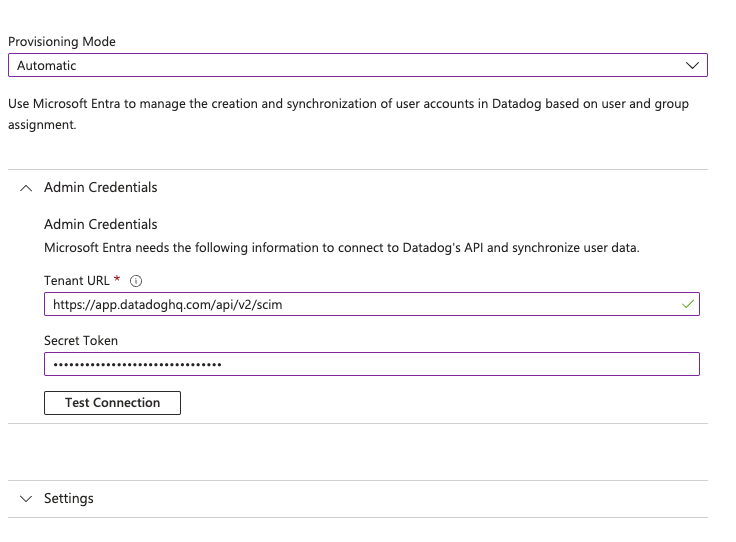
Task: Open the Provisioning Mode dropdown
Action: [x=358, y=65]
